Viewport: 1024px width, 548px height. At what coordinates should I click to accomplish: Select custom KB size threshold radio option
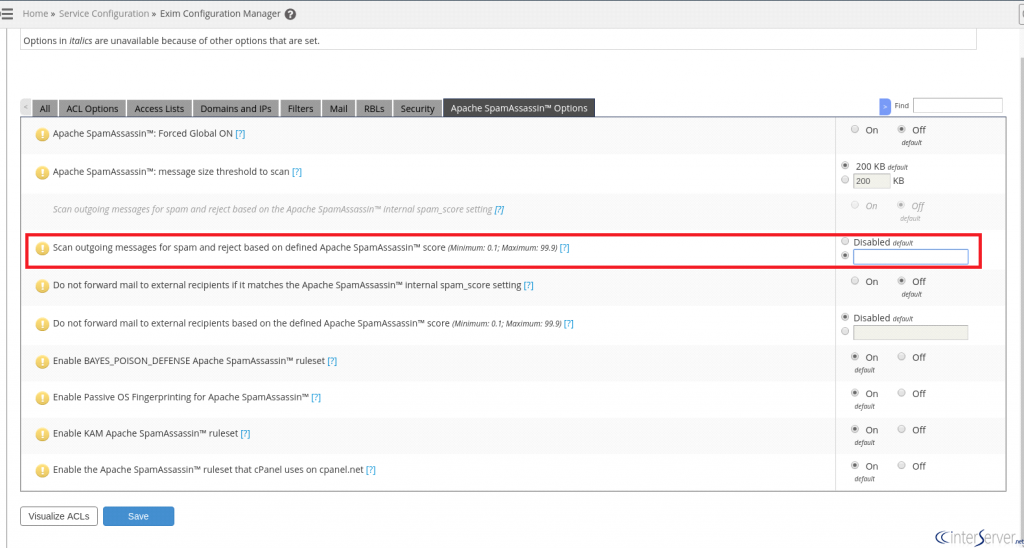pos(846,180)
